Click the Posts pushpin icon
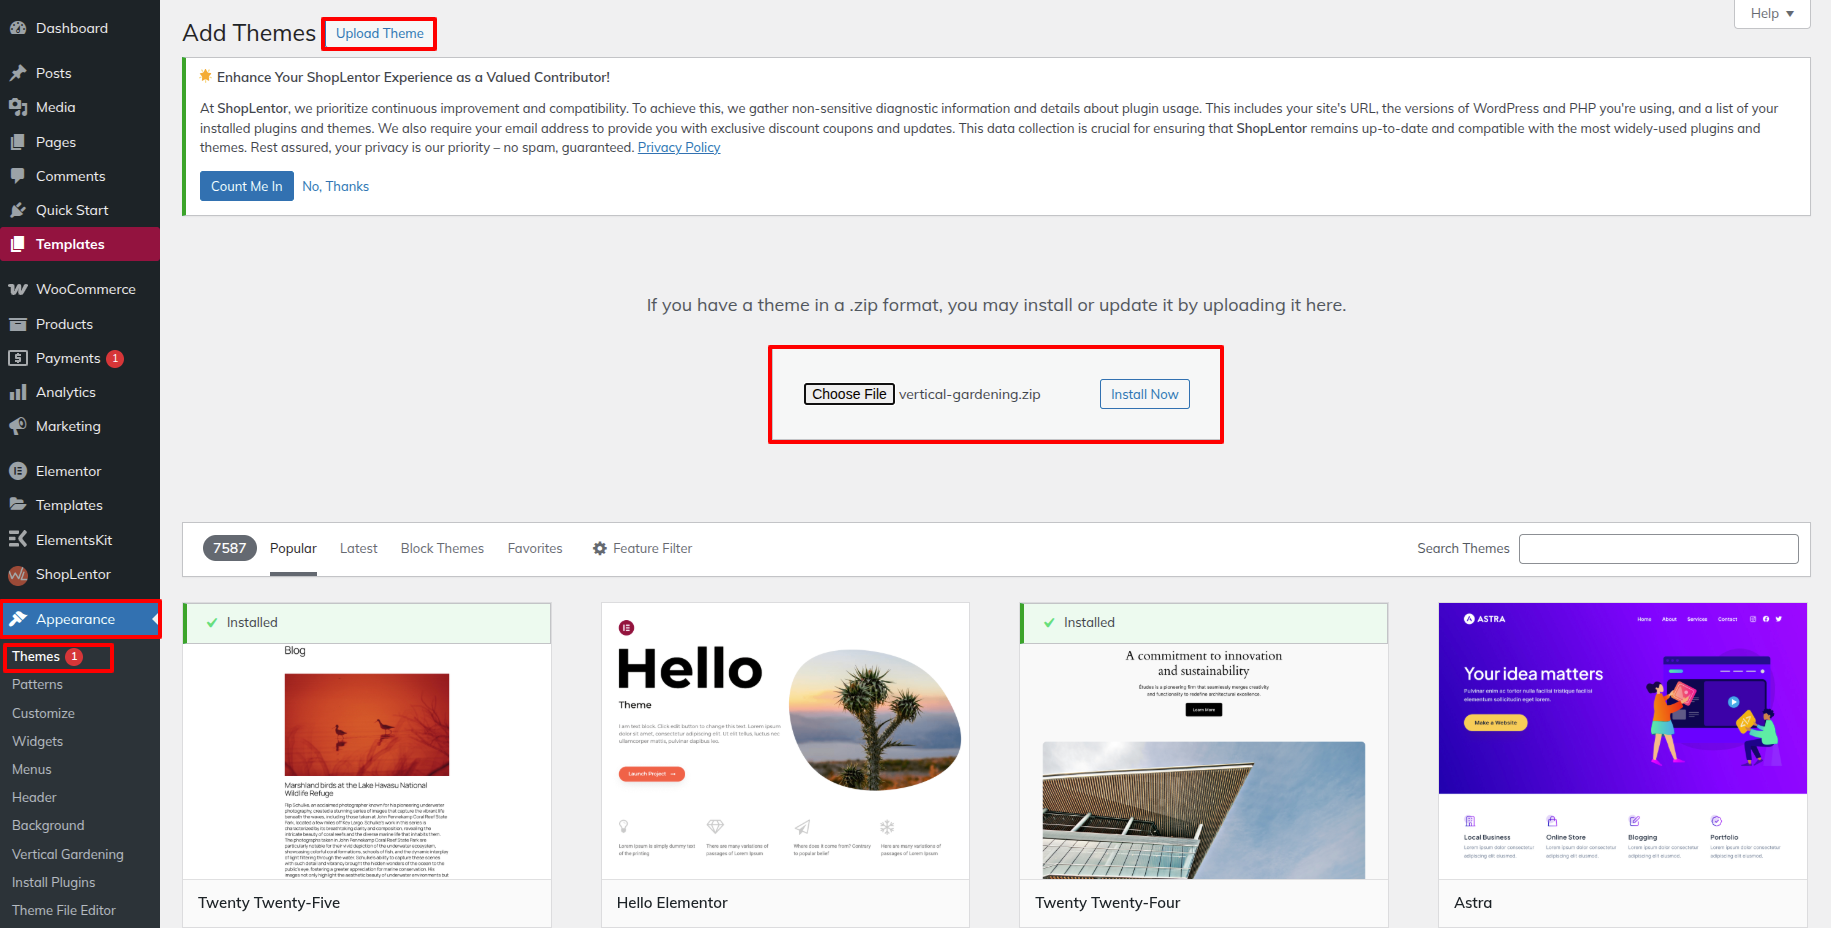 [17, 73]
